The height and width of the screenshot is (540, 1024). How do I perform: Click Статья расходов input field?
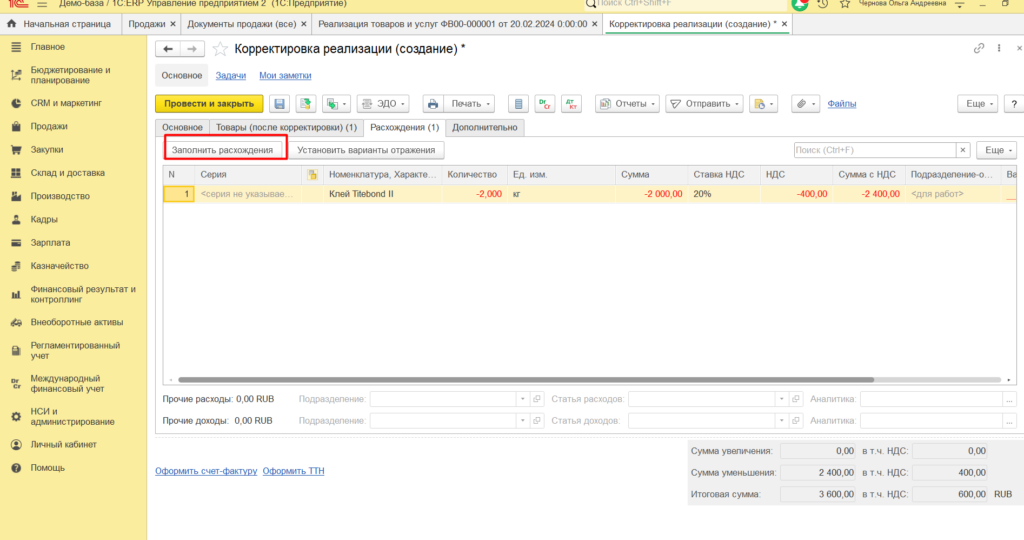(702, 399)
